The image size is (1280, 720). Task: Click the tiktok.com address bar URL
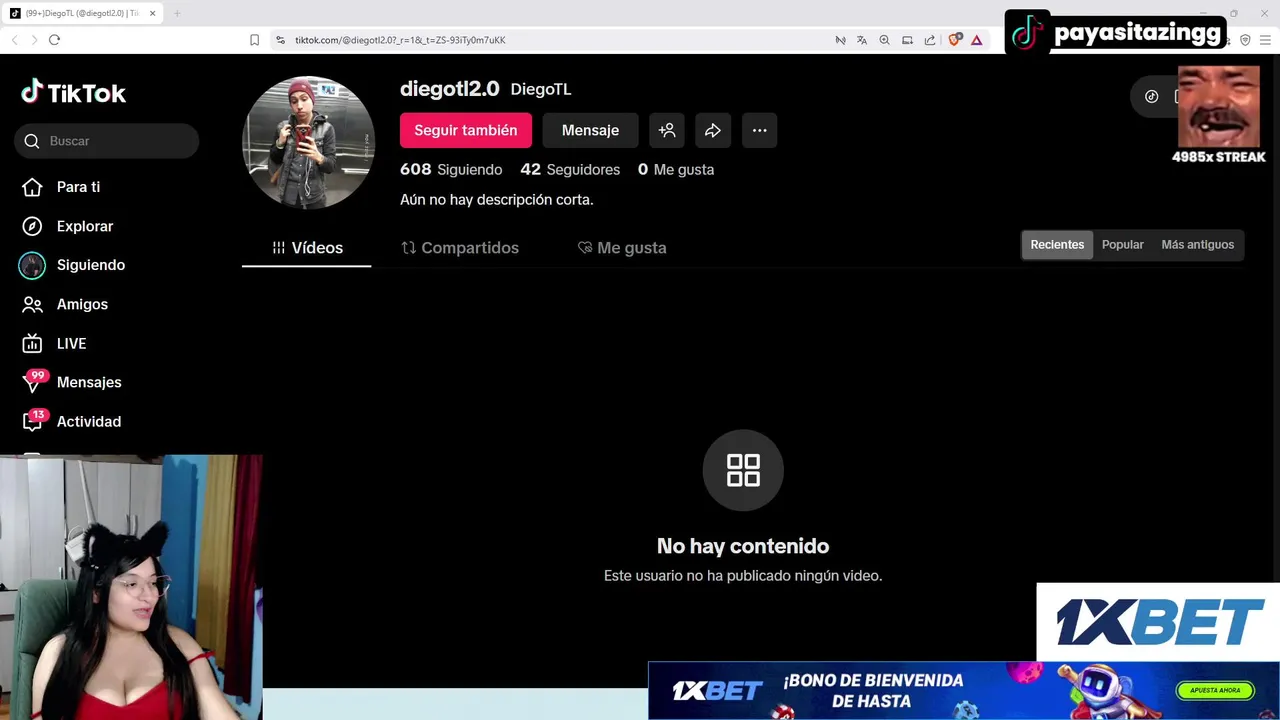point(400,40)
